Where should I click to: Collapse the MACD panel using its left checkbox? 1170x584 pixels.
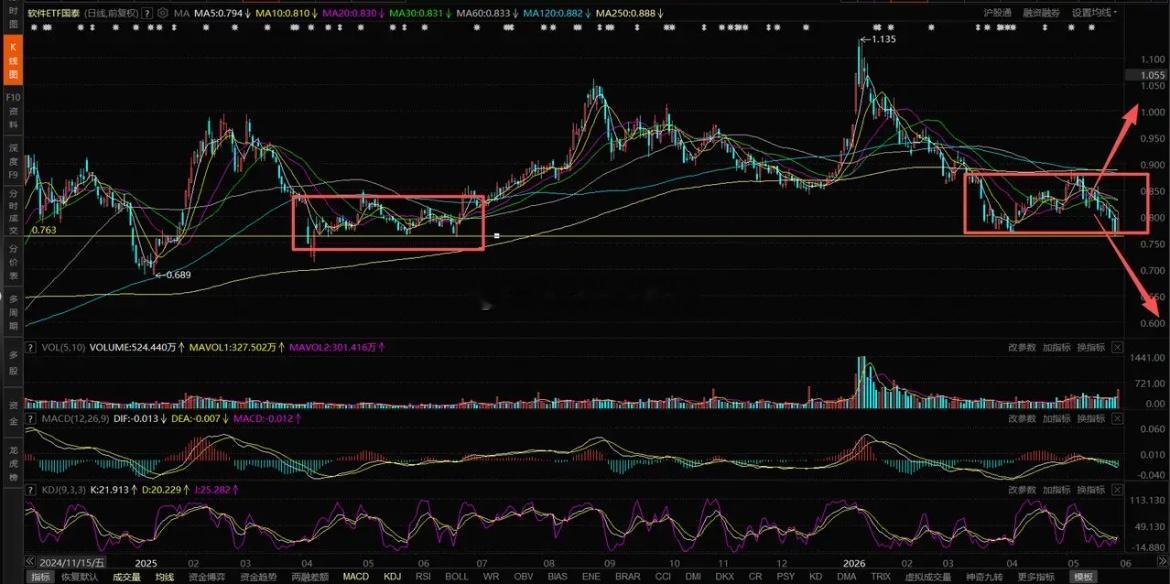tap(31, 419)
